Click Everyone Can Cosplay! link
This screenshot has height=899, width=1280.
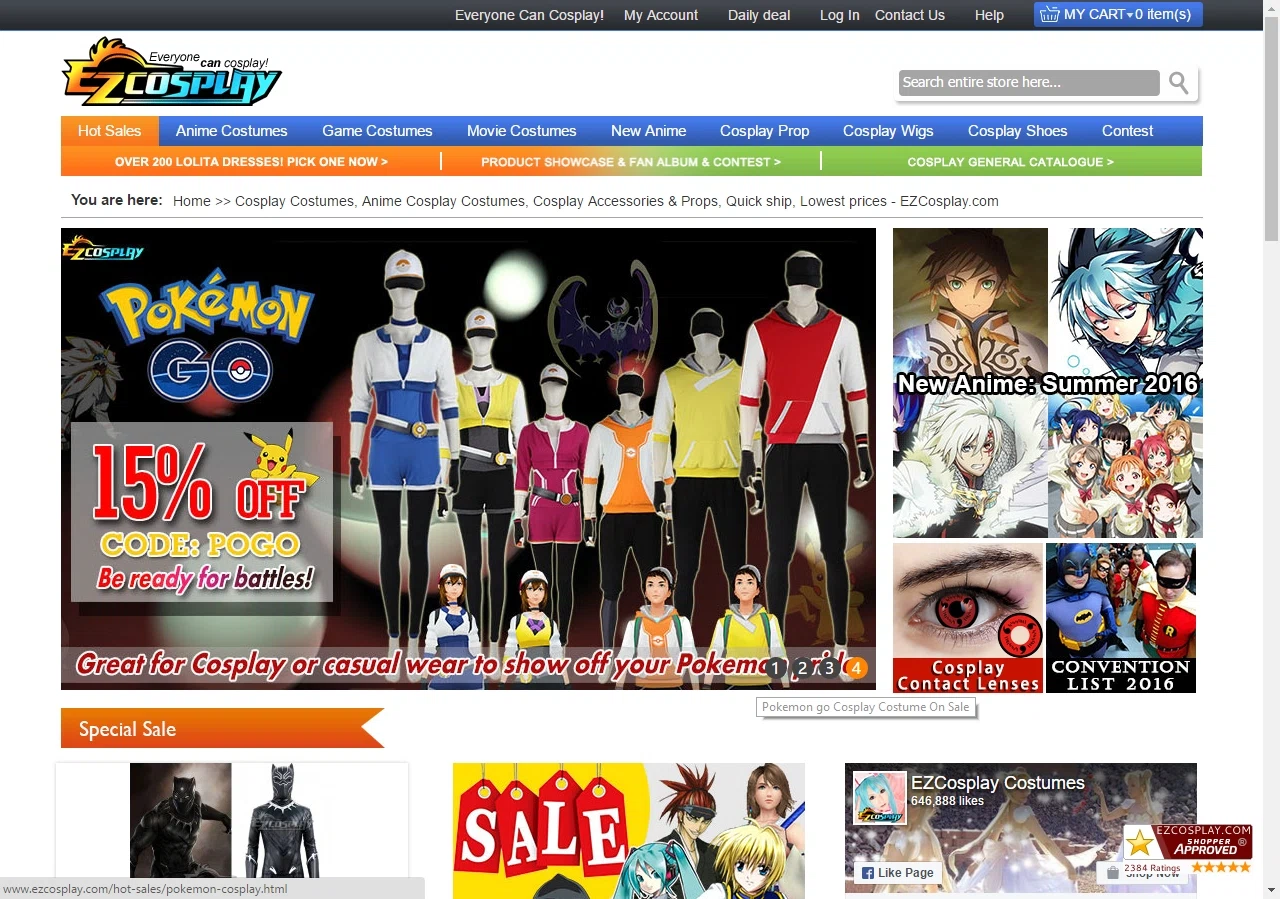(x=529, y=15)
